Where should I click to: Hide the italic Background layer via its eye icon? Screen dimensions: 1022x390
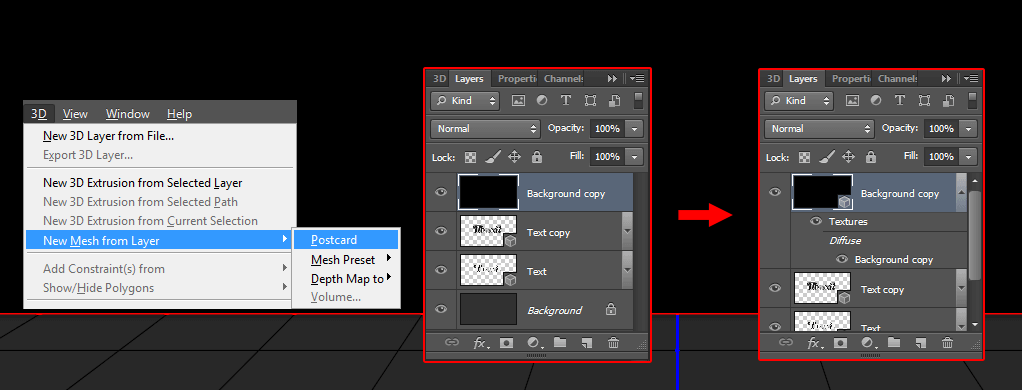click(441, 310)
